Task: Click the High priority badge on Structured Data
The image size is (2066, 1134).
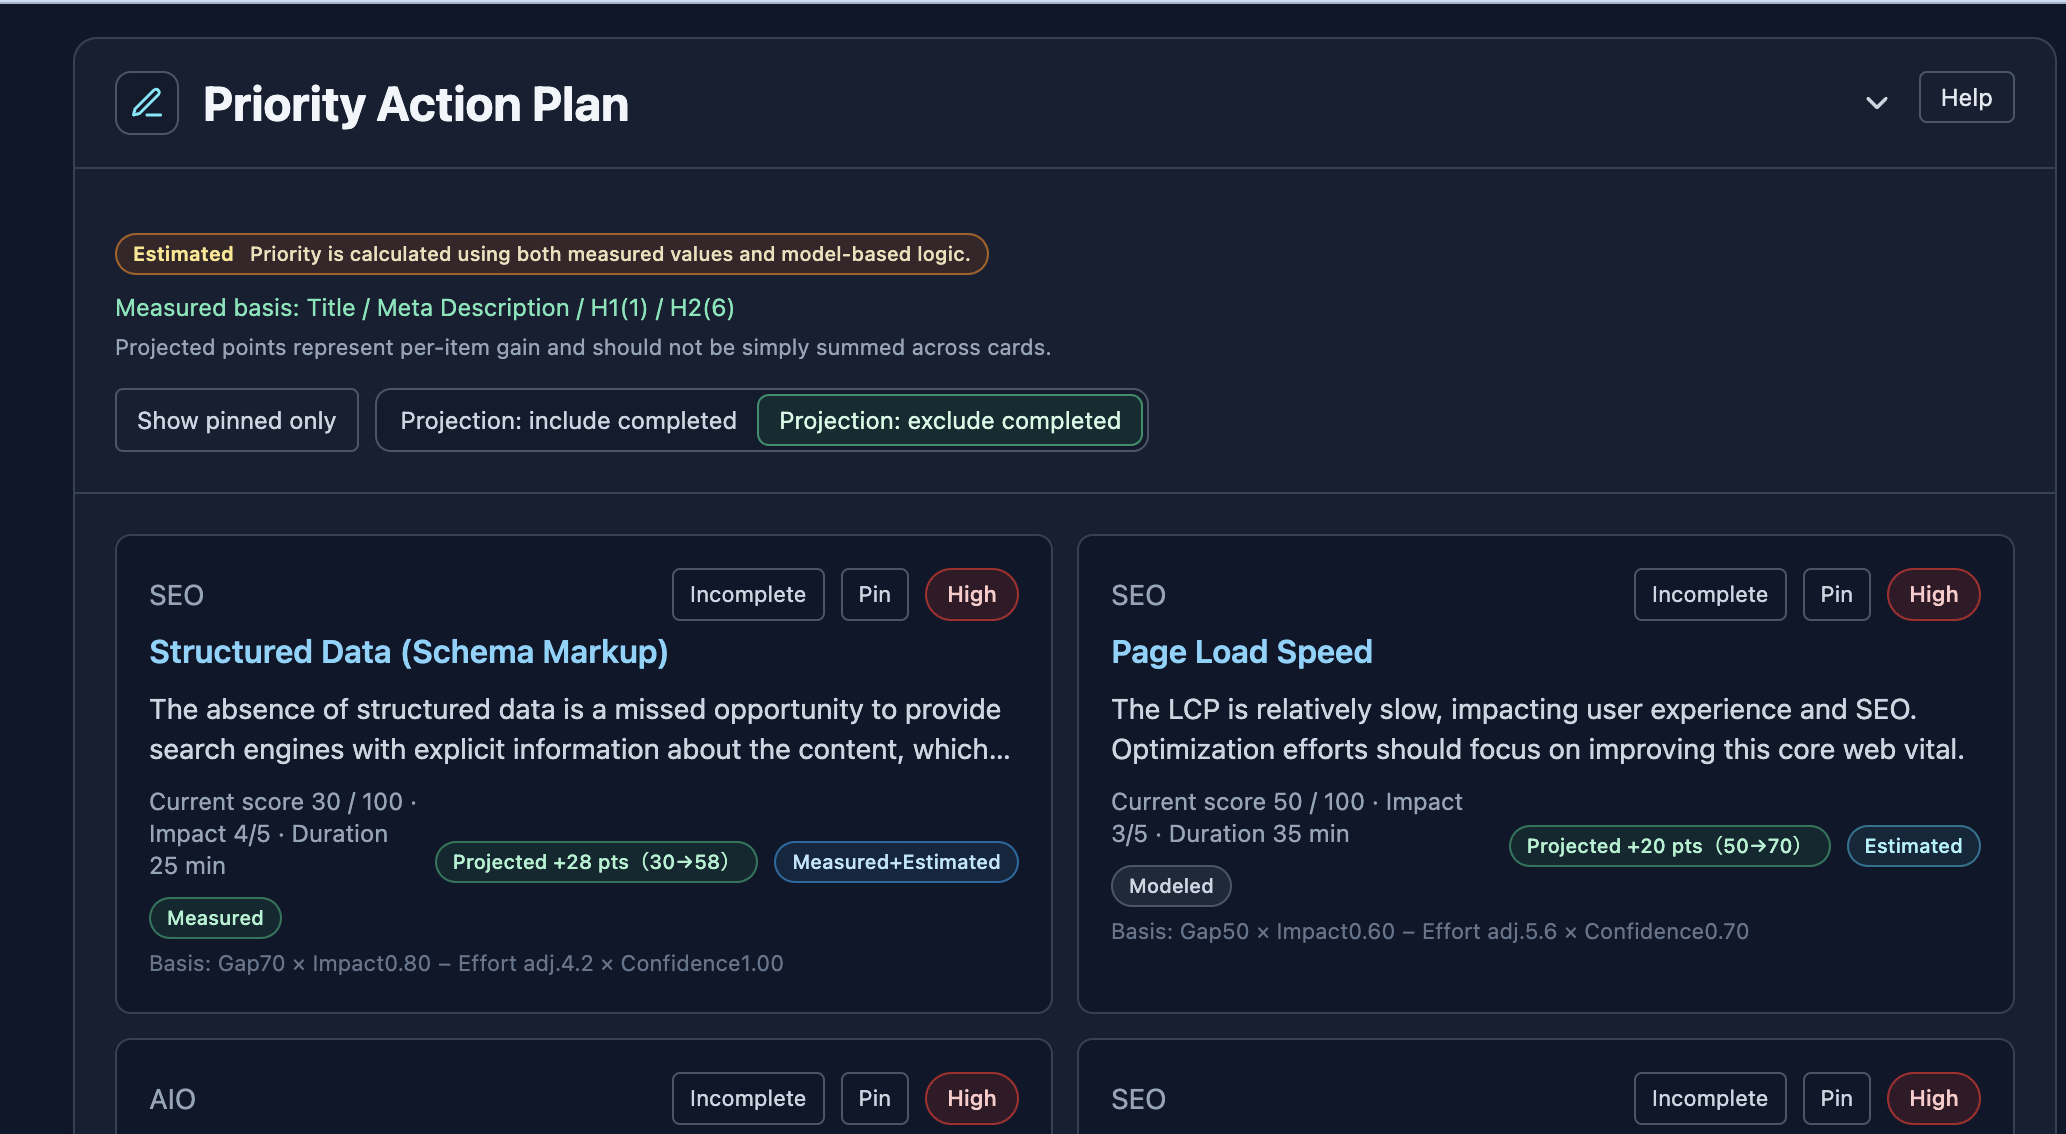Action: (971, 594)
